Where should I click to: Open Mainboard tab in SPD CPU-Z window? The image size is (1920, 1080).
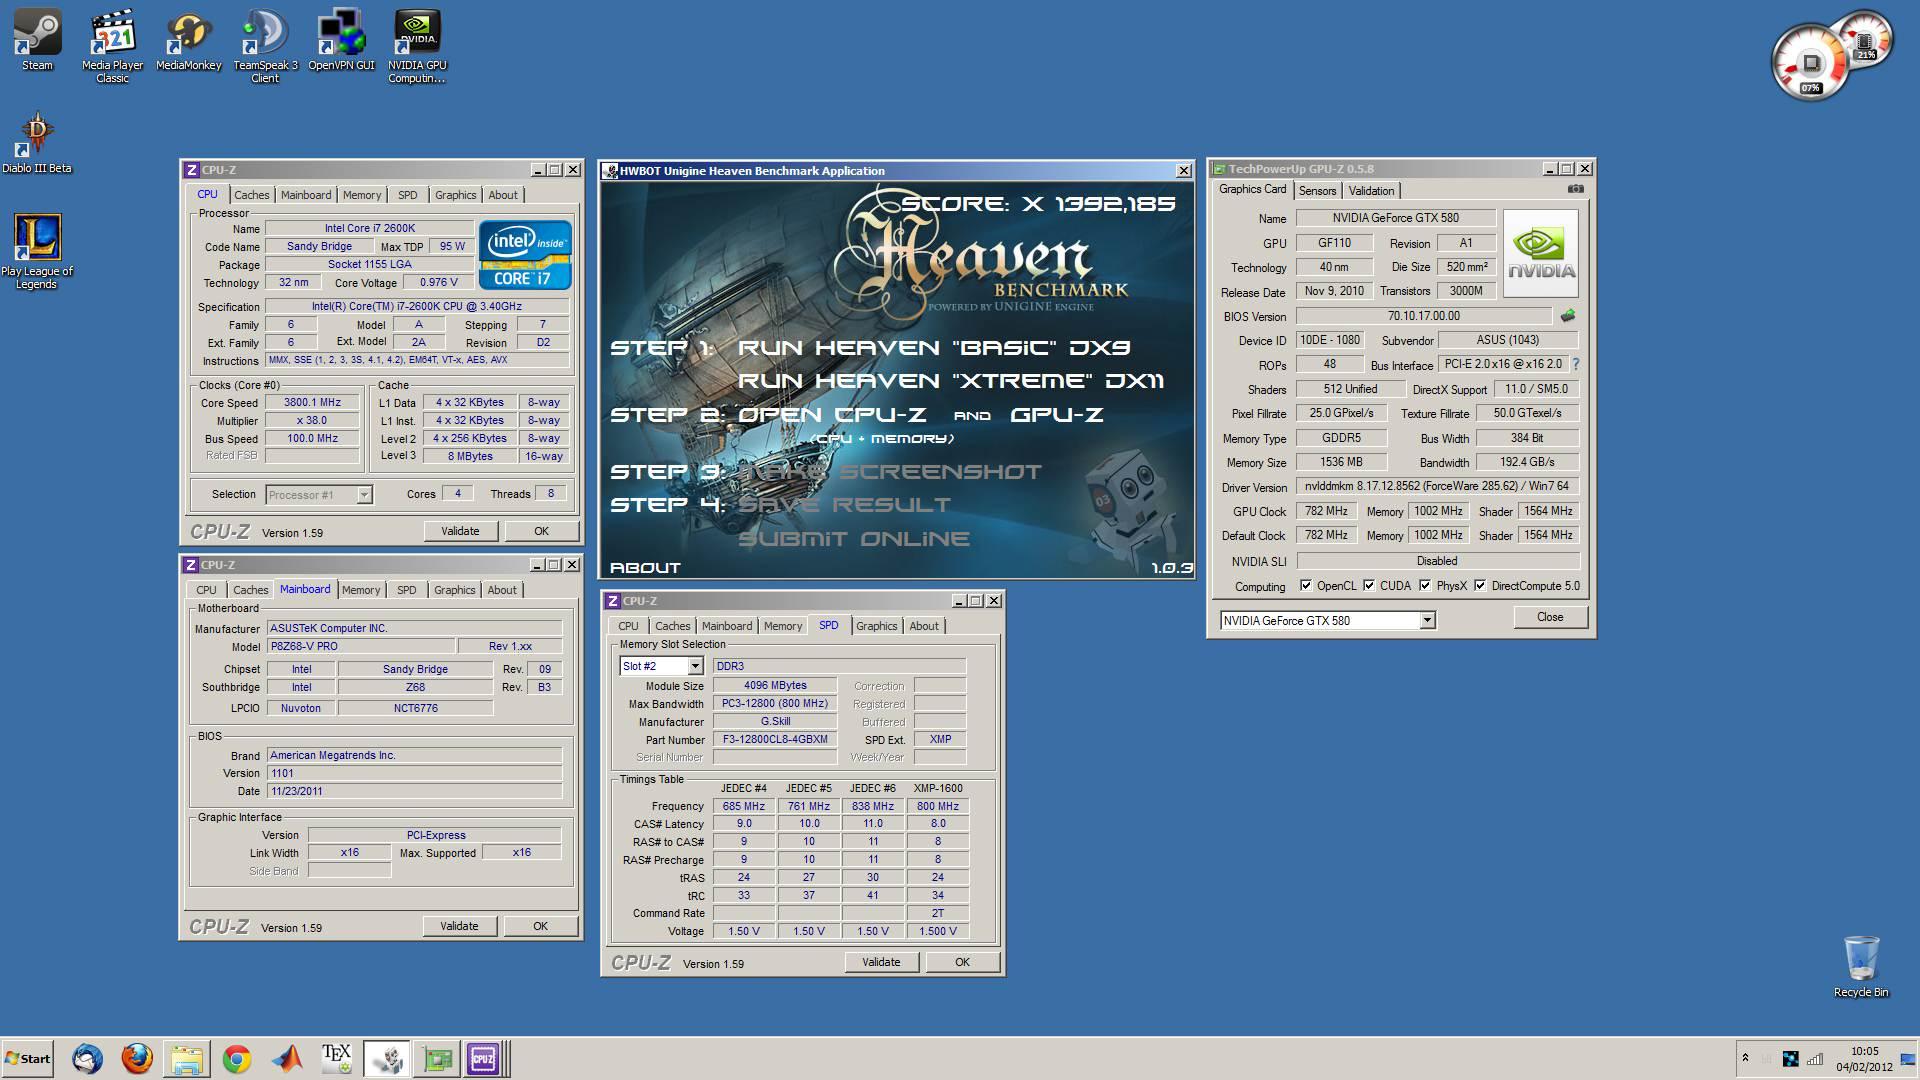[x=727, y=626]
